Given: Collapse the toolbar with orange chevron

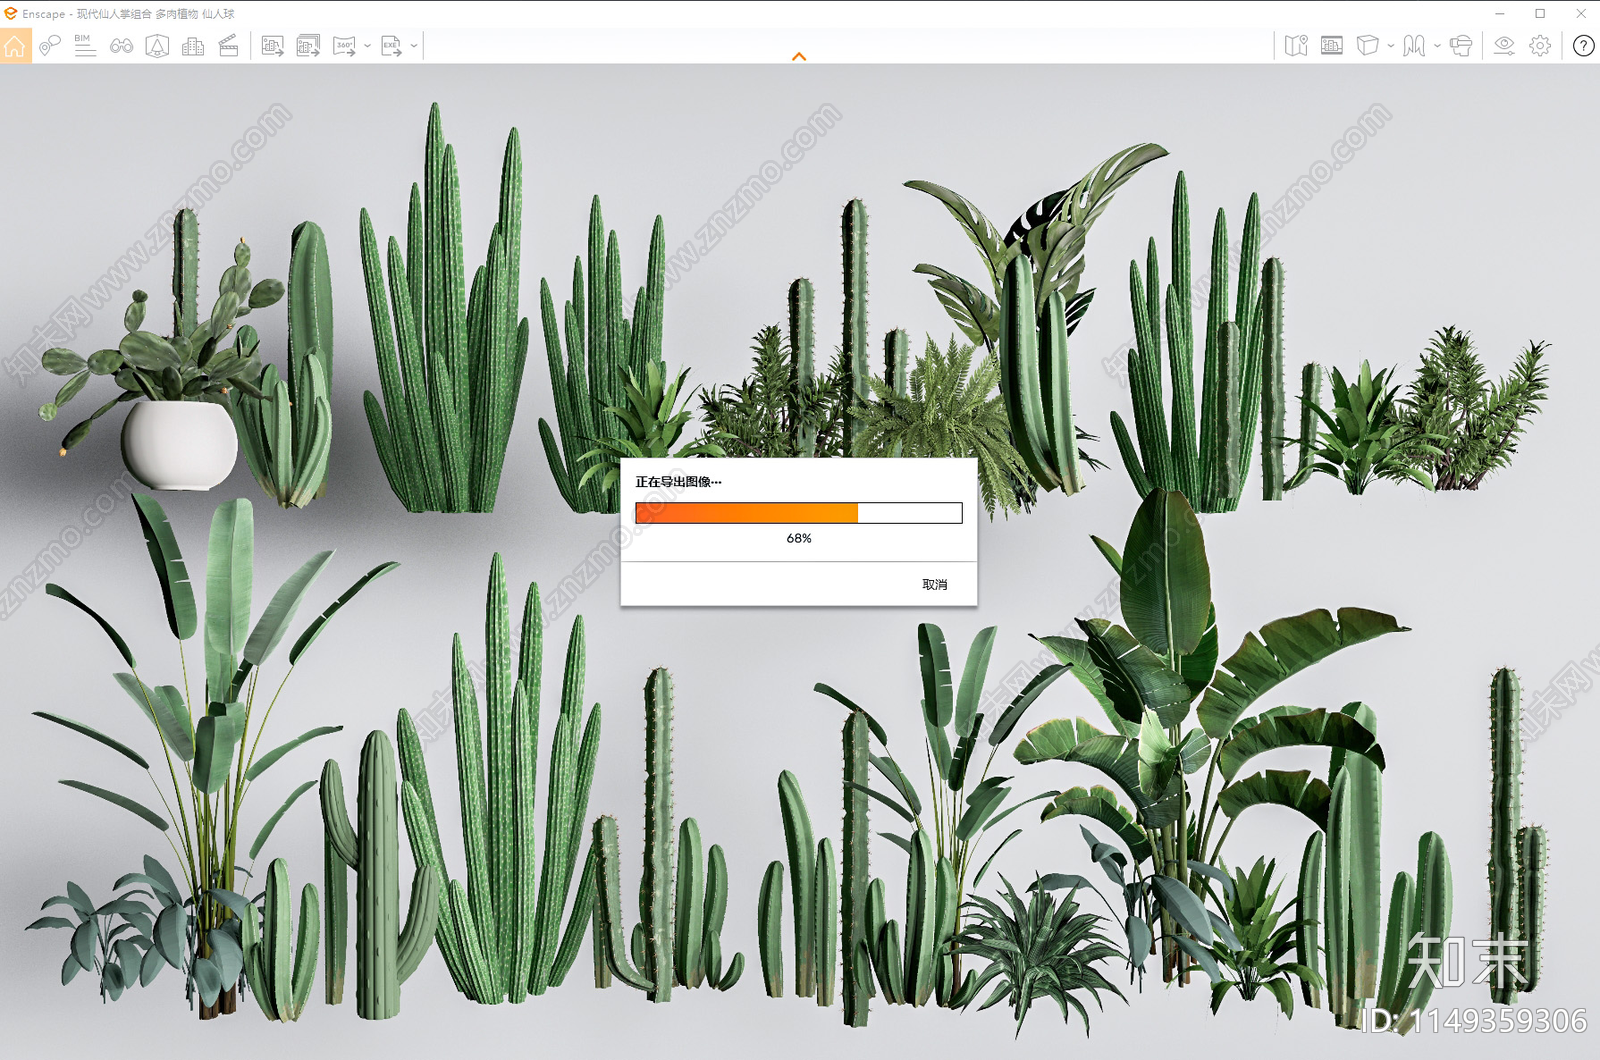Looking at the screenshot, I should tap(799, 57).
